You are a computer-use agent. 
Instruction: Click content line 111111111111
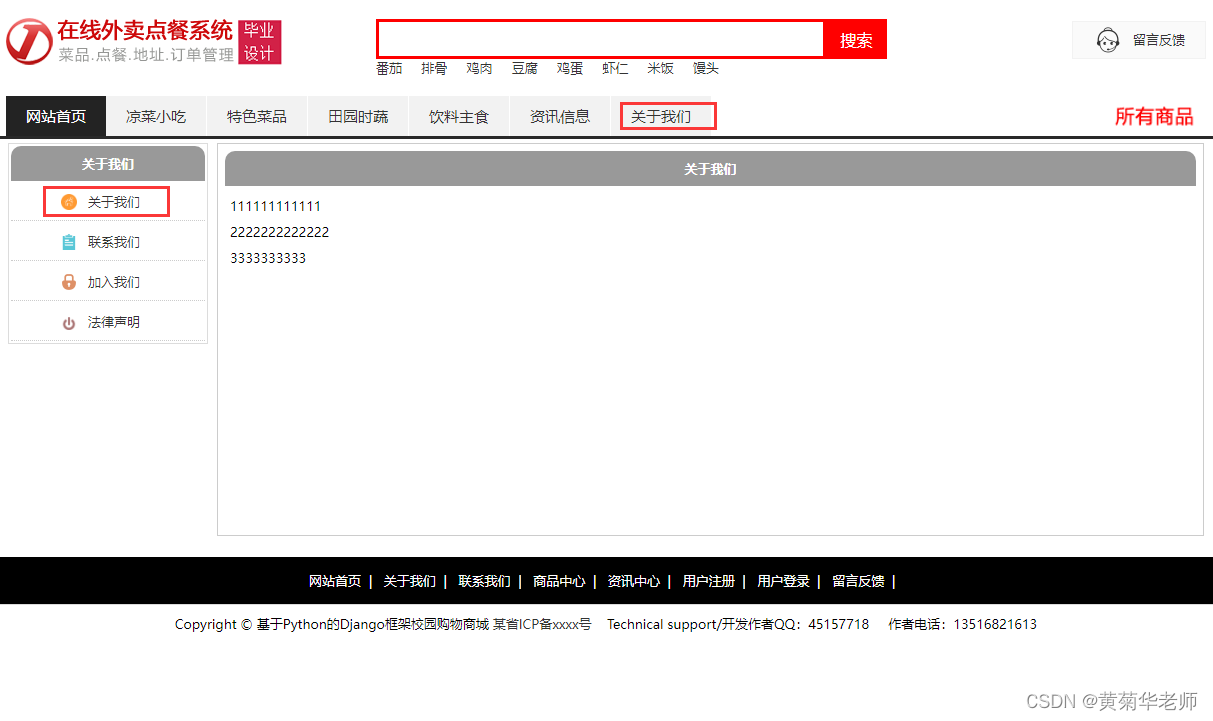(276, 206)
